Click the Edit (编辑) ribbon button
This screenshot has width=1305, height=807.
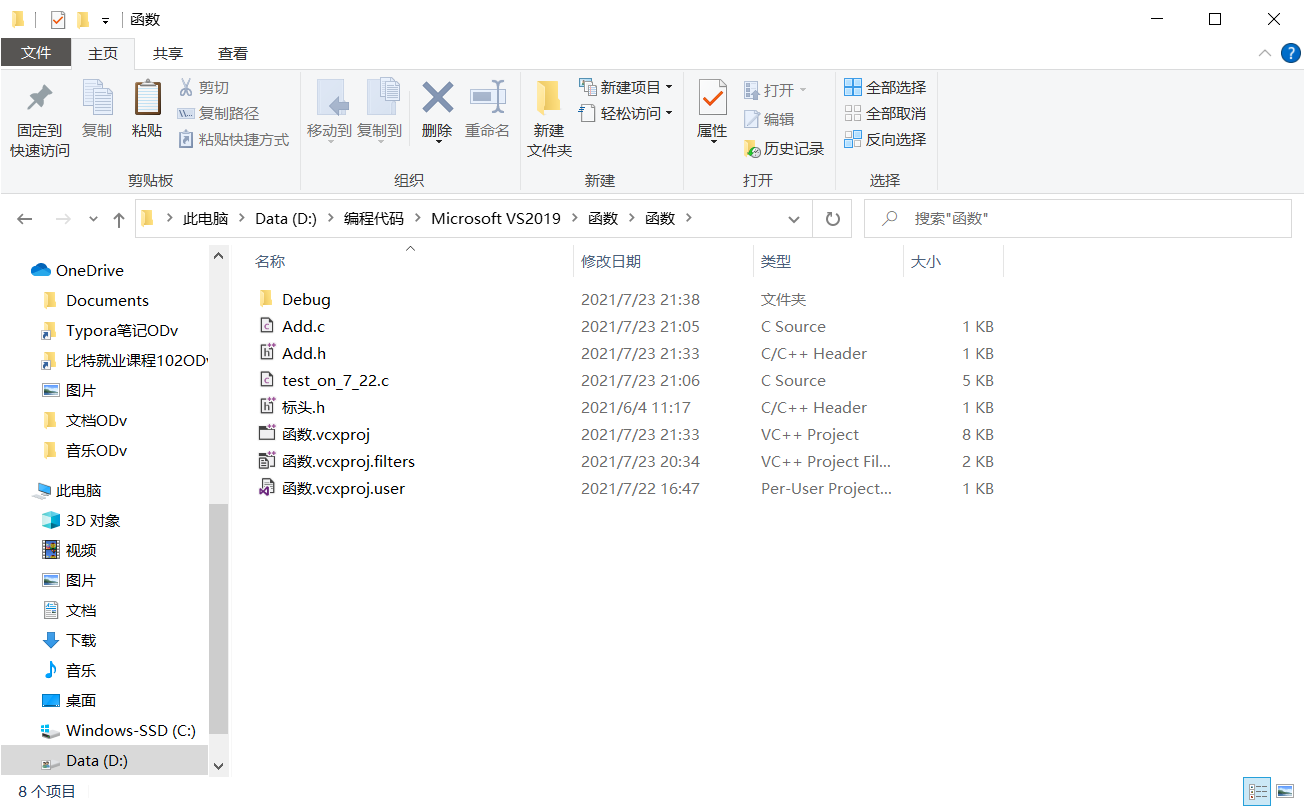(x=769, y=119)
